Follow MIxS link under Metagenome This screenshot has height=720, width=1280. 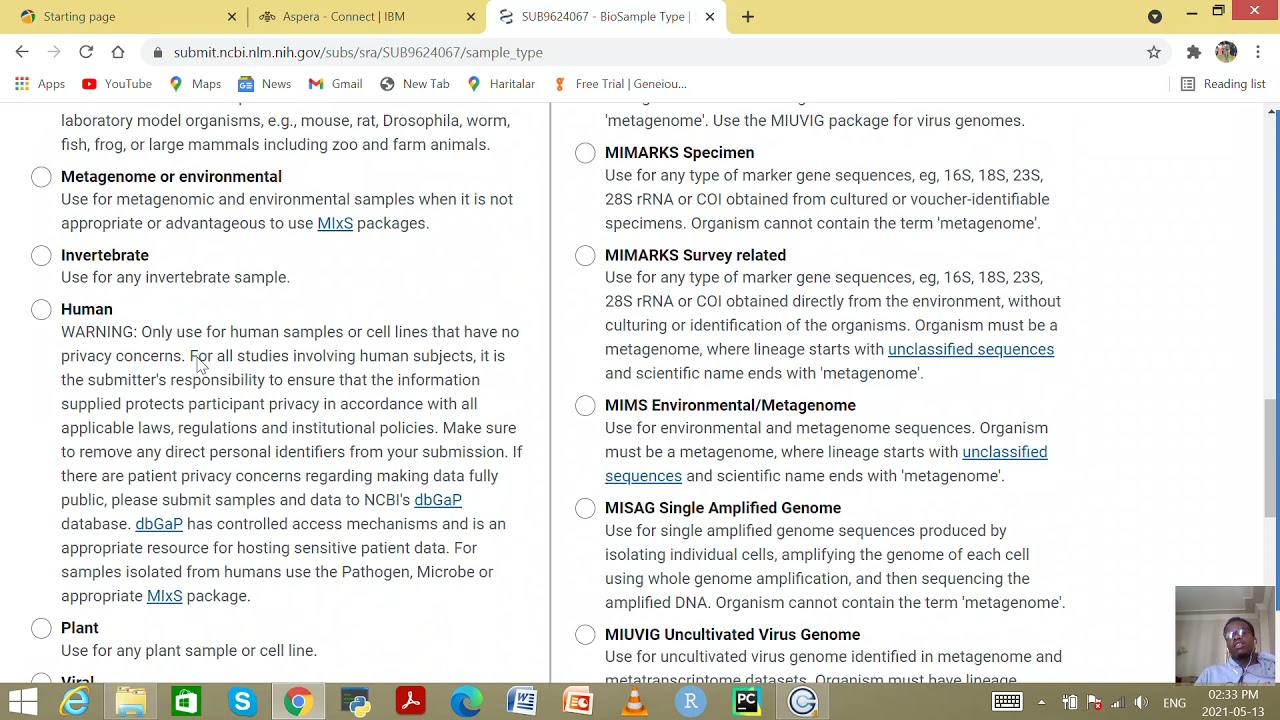[x=335, y=223]
